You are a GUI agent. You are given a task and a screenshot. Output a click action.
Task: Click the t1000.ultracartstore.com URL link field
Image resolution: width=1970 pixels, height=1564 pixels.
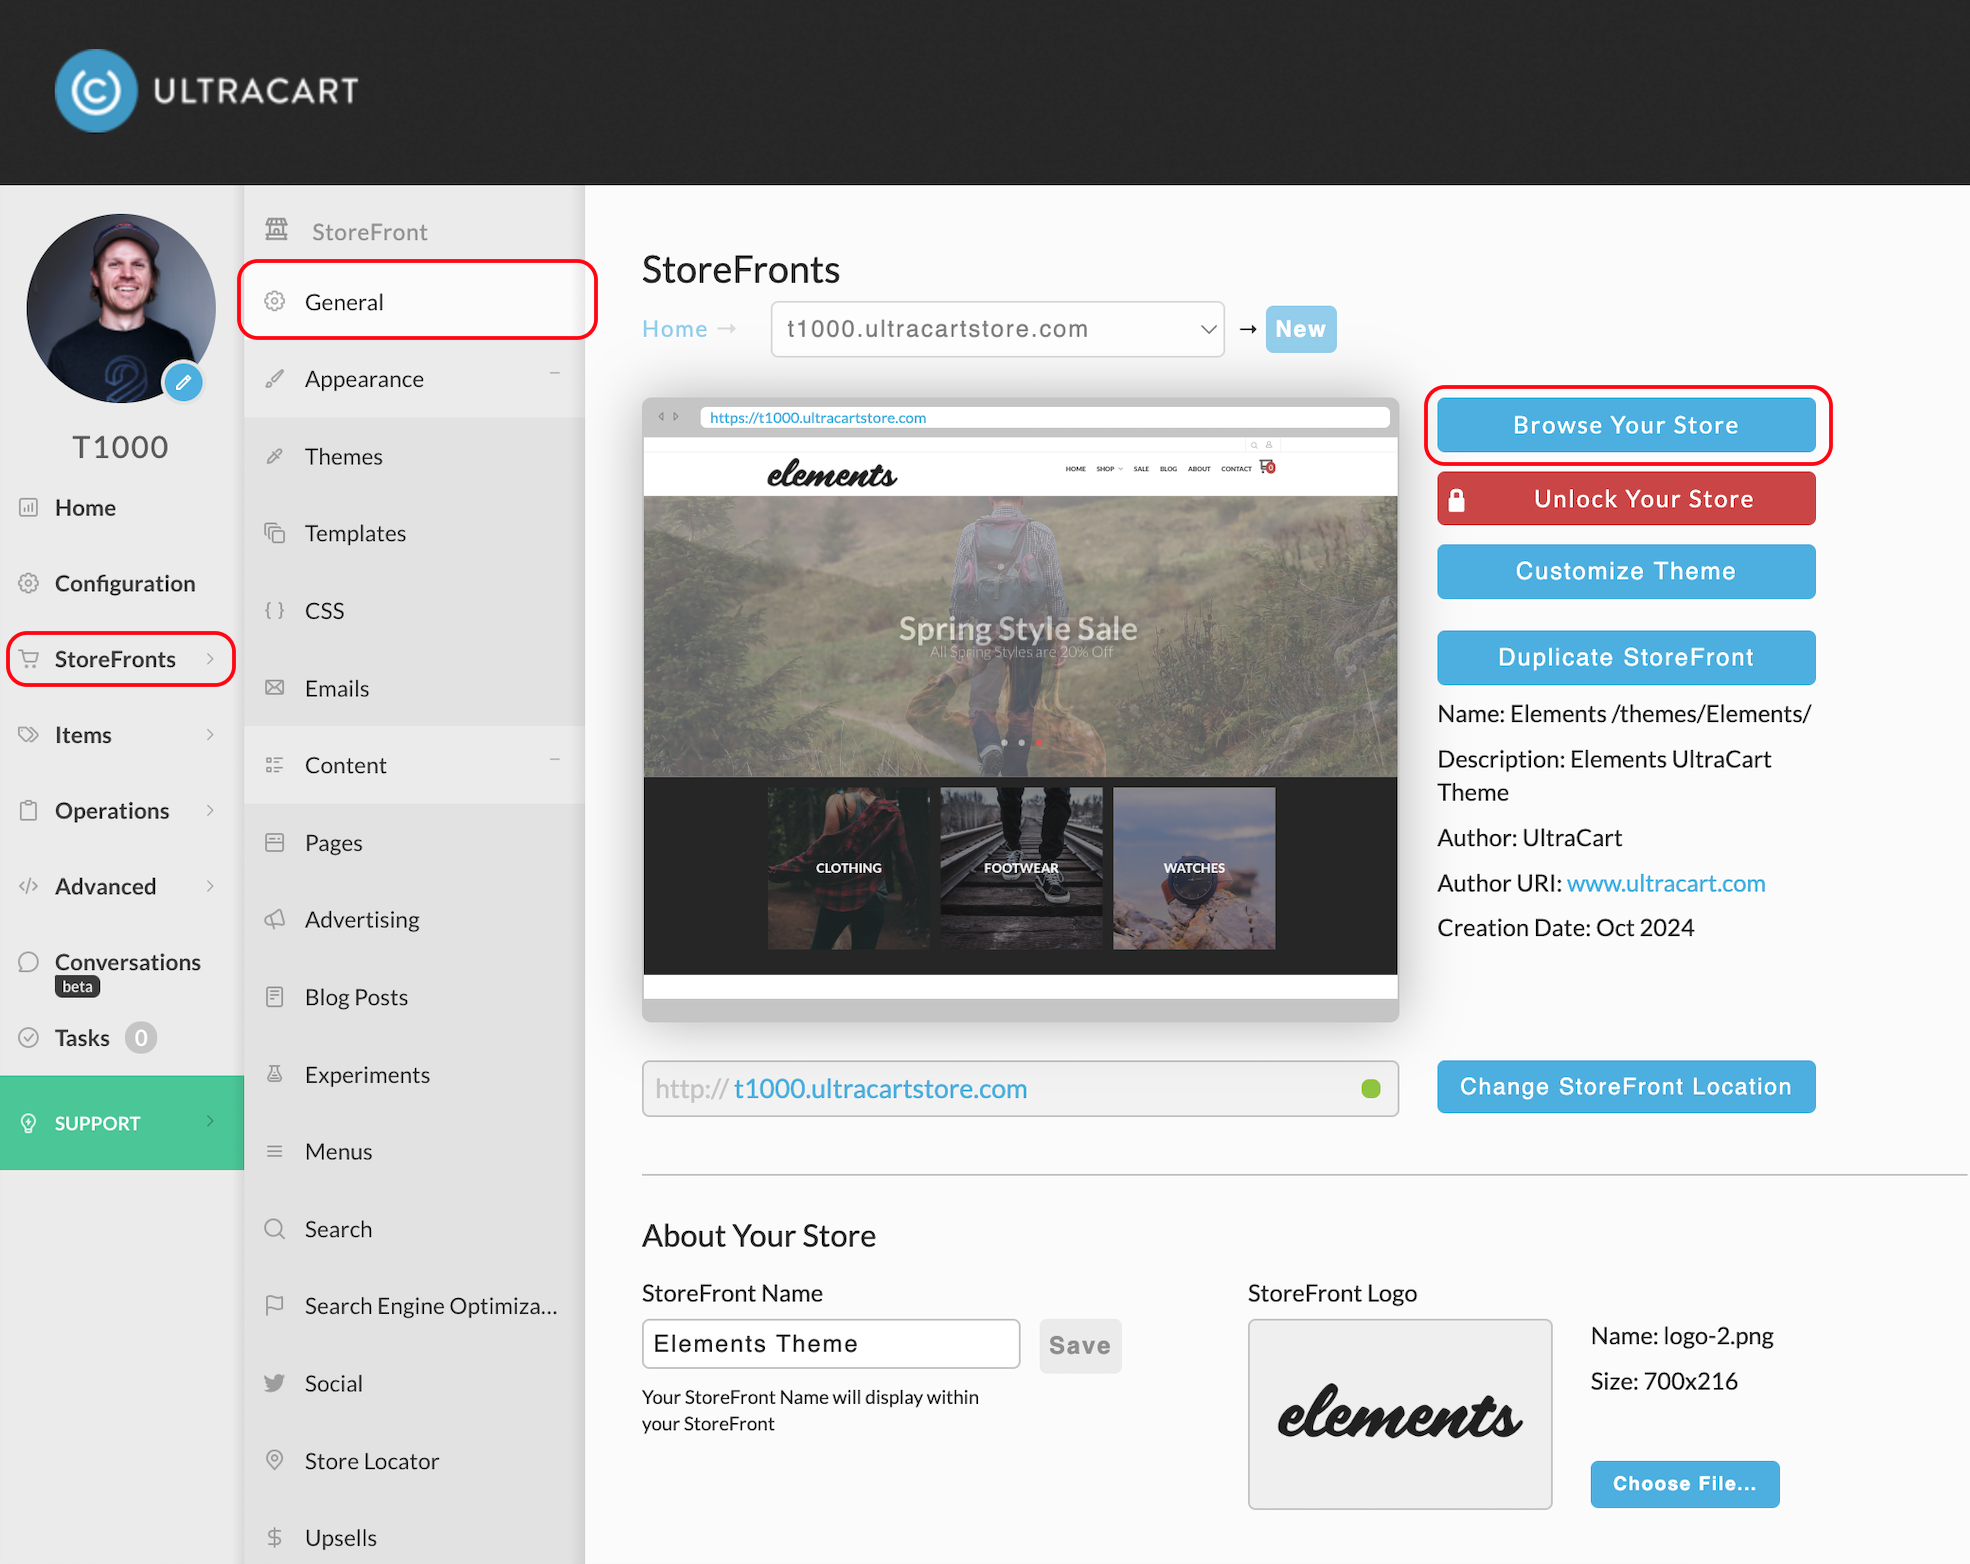click(x=1020, y=1088)
